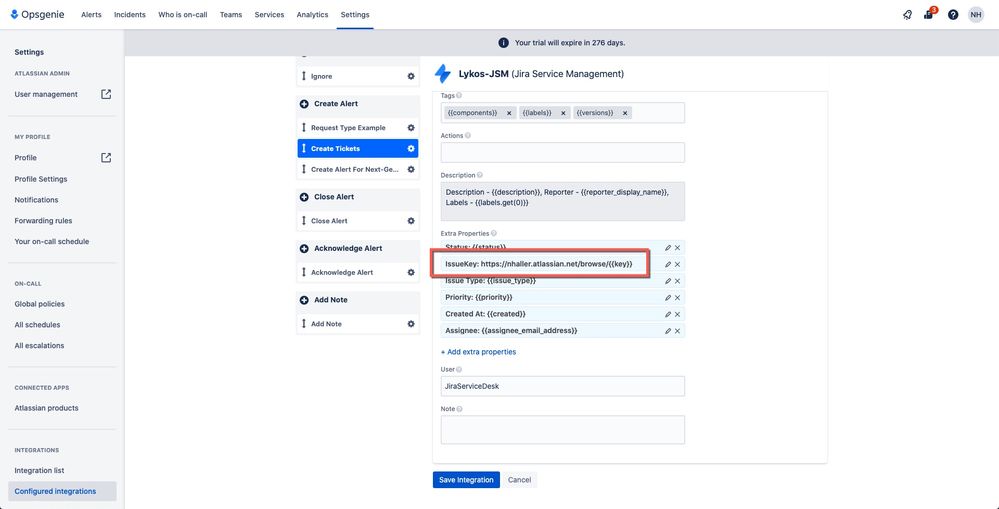This screenshot has width=999, height=509.
Task: Open Atlassian products in sidebar
Action: pos(47,408)
